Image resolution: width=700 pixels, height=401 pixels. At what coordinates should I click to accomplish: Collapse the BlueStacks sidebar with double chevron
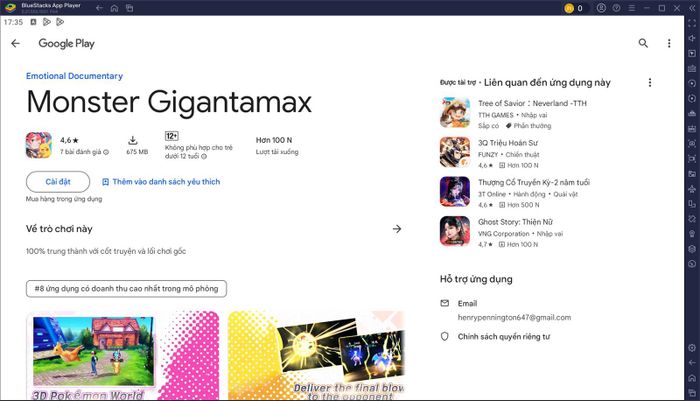pyautogui.click(x=692, y=8)
